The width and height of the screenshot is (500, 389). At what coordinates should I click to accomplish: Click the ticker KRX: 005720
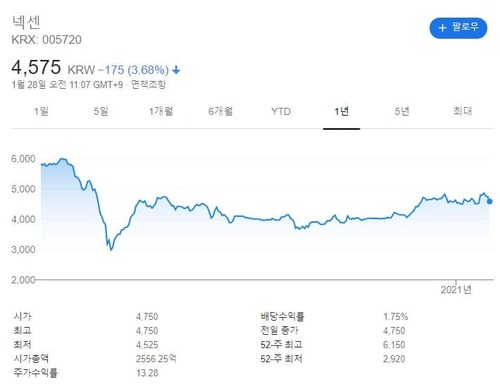[46, 40]
